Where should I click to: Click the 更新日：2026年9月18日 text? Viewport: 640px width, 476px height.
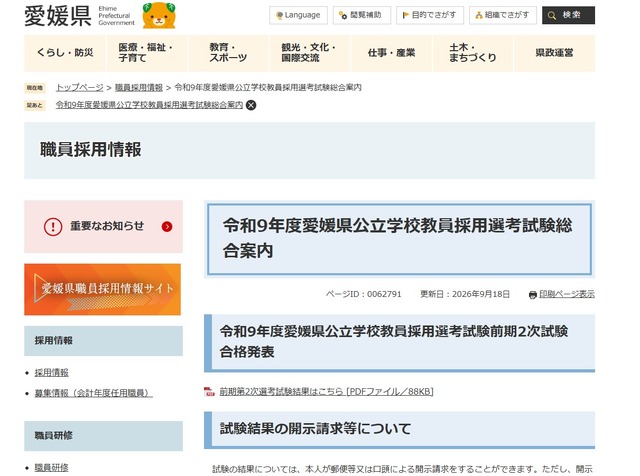(x=465, y=294)
